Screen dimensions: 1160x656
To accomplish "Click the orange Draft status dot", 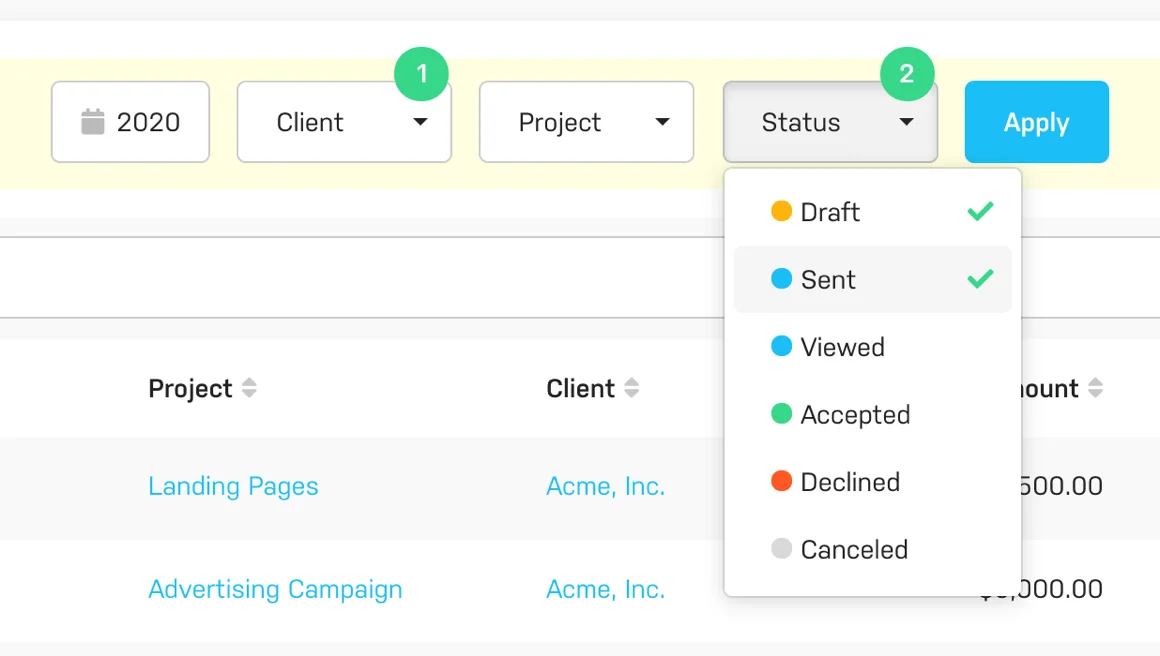I will [x=782, y=211].
